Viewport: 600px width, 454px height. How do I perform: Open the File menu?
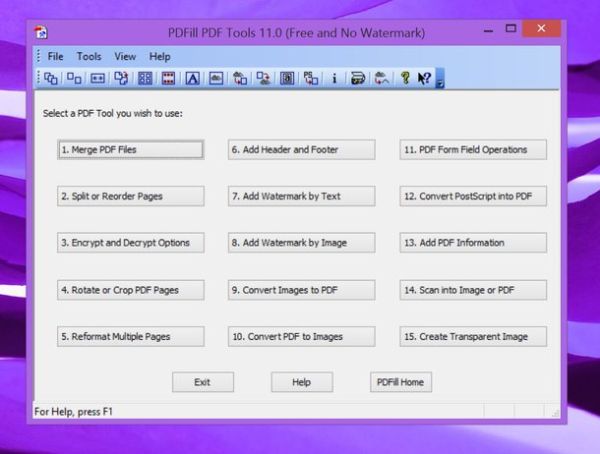[55, 56]
